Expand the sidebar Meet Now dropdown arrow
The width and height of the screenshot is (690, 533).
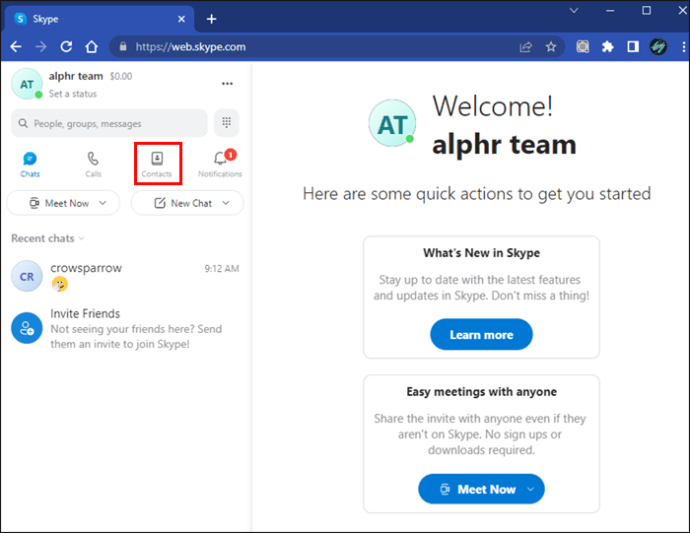coord(103,203)
